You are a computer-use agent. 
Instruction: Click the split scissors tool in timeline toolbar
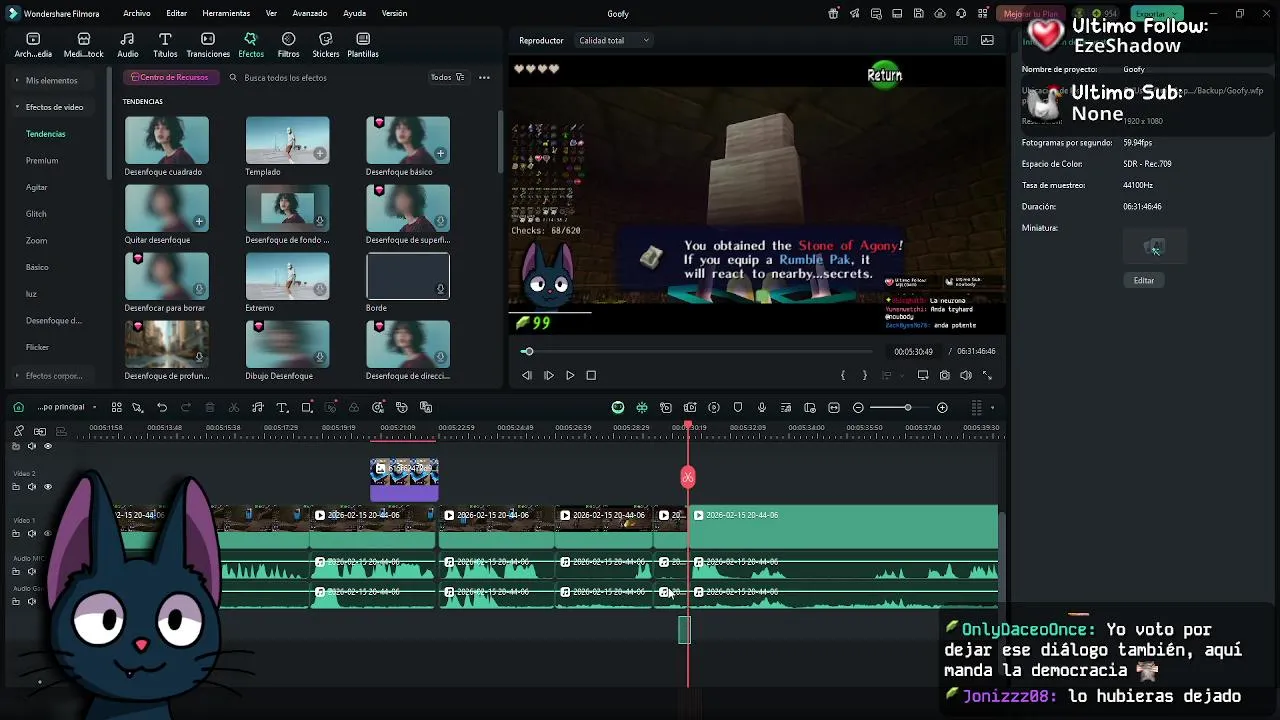pos(234,407)
